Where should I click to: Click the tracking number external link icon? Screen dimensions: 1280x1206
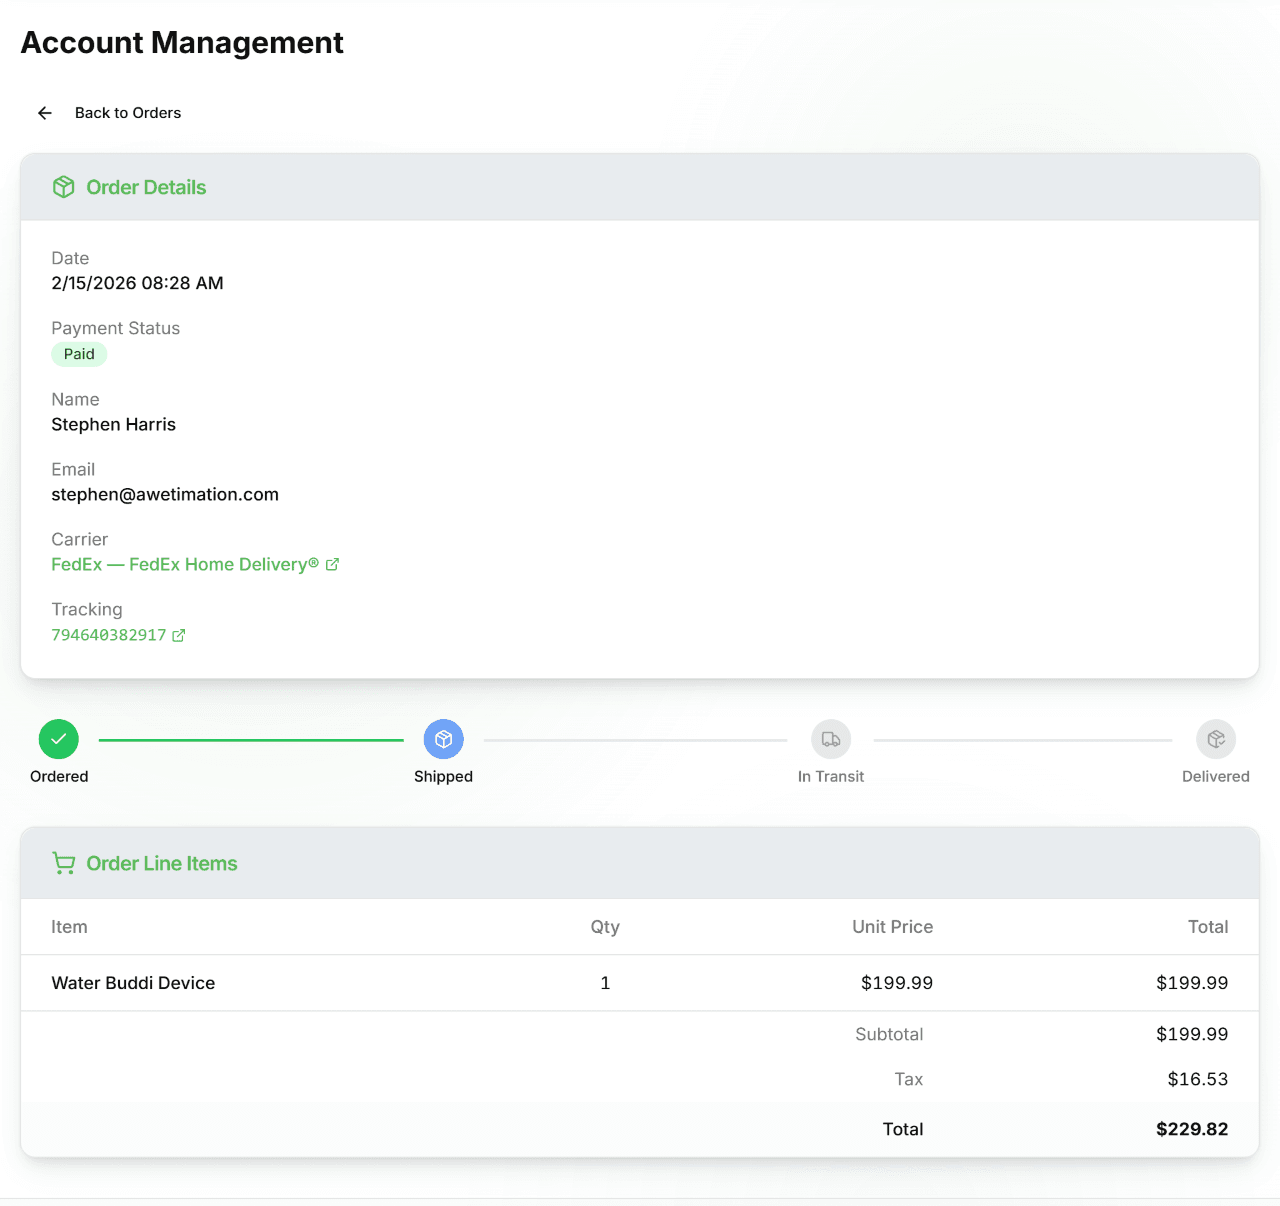tap(179, 635)
